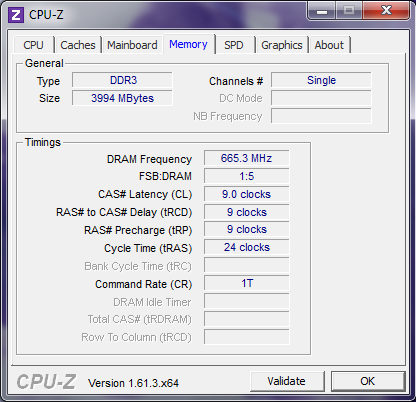Viewport: 416px width, 402px height.
Task: Click the RAS# to CAS# Delay label
Action: tap(124, 212)
